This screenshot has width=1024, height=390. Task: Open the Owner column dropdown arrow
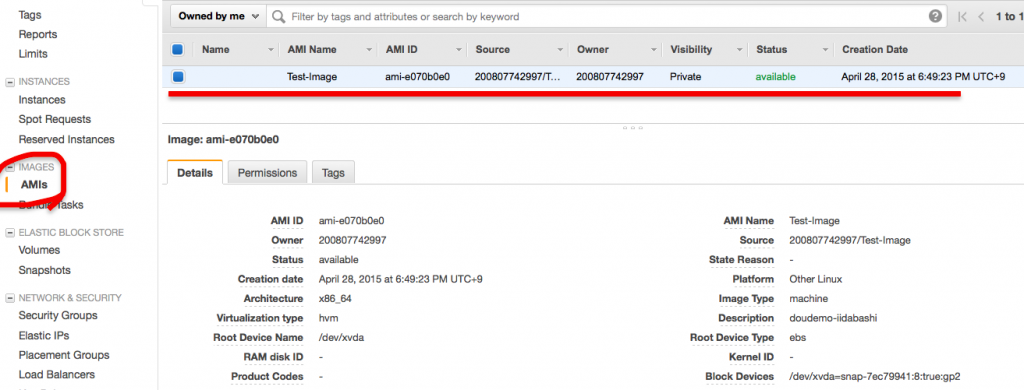[654, 50]
